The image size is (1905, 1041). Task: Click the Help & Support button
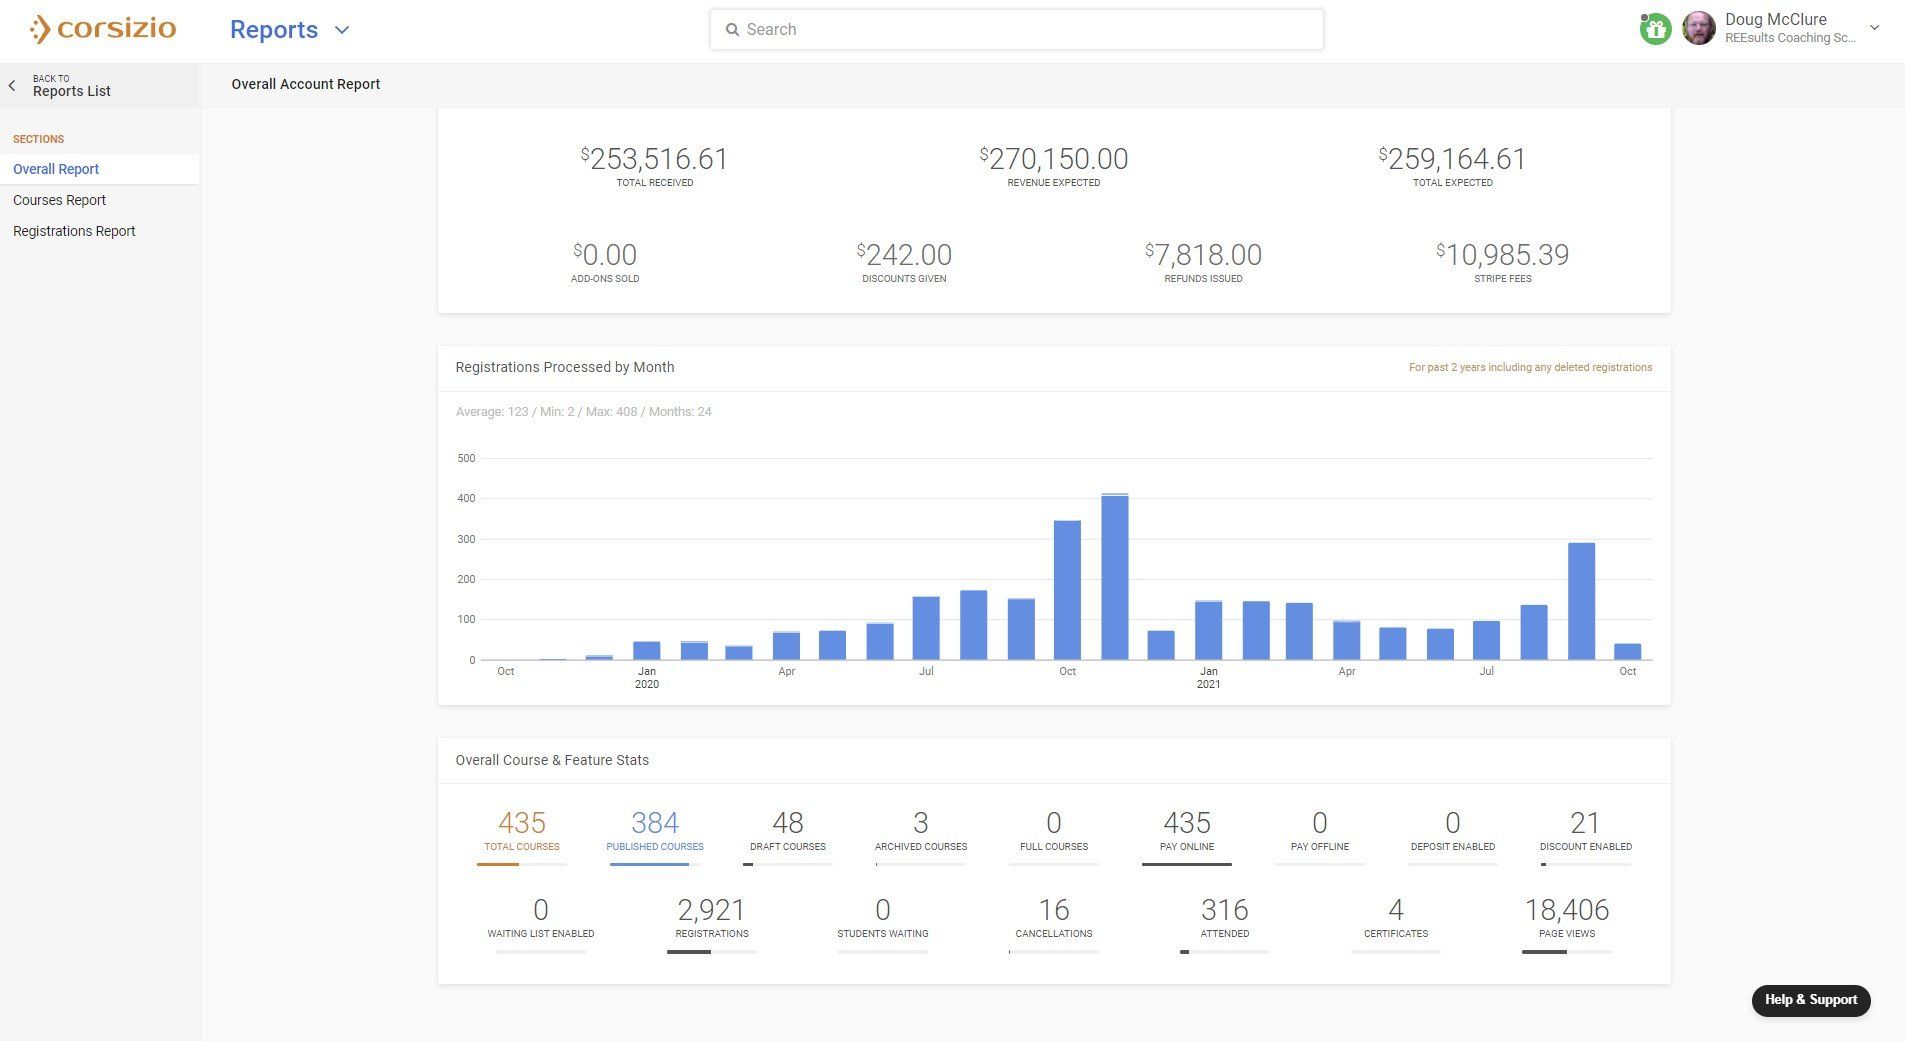point(1810,1000)
